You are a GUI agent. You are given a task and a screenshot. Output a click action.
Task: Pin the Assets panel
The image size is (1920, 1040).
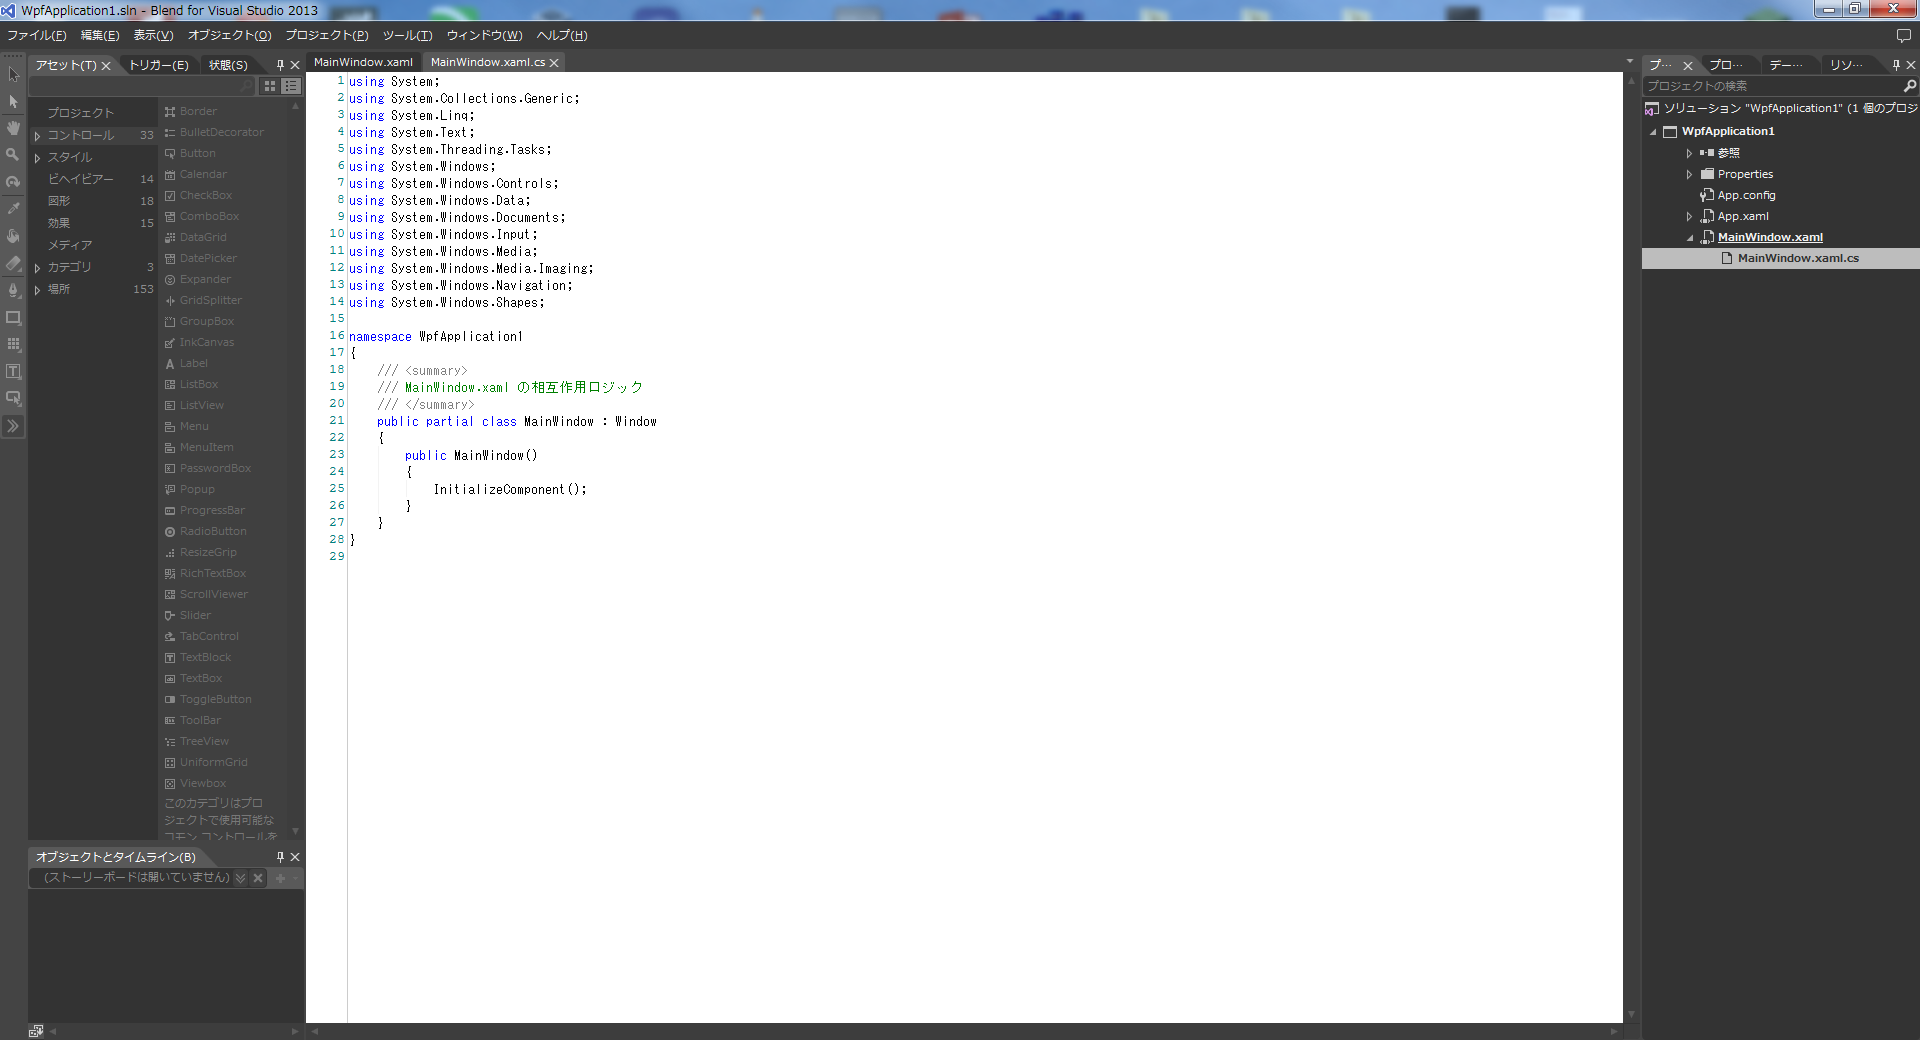coord(280,65)
